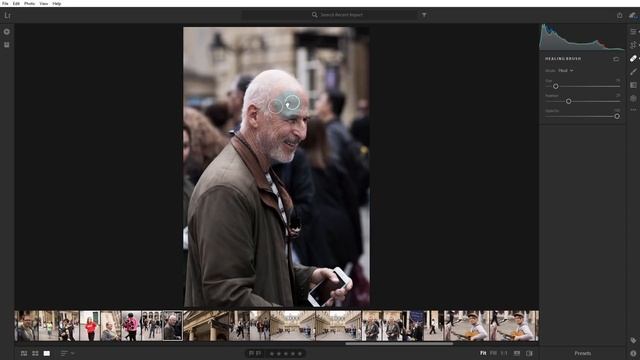Click the Share upload icon

(620, 15)
